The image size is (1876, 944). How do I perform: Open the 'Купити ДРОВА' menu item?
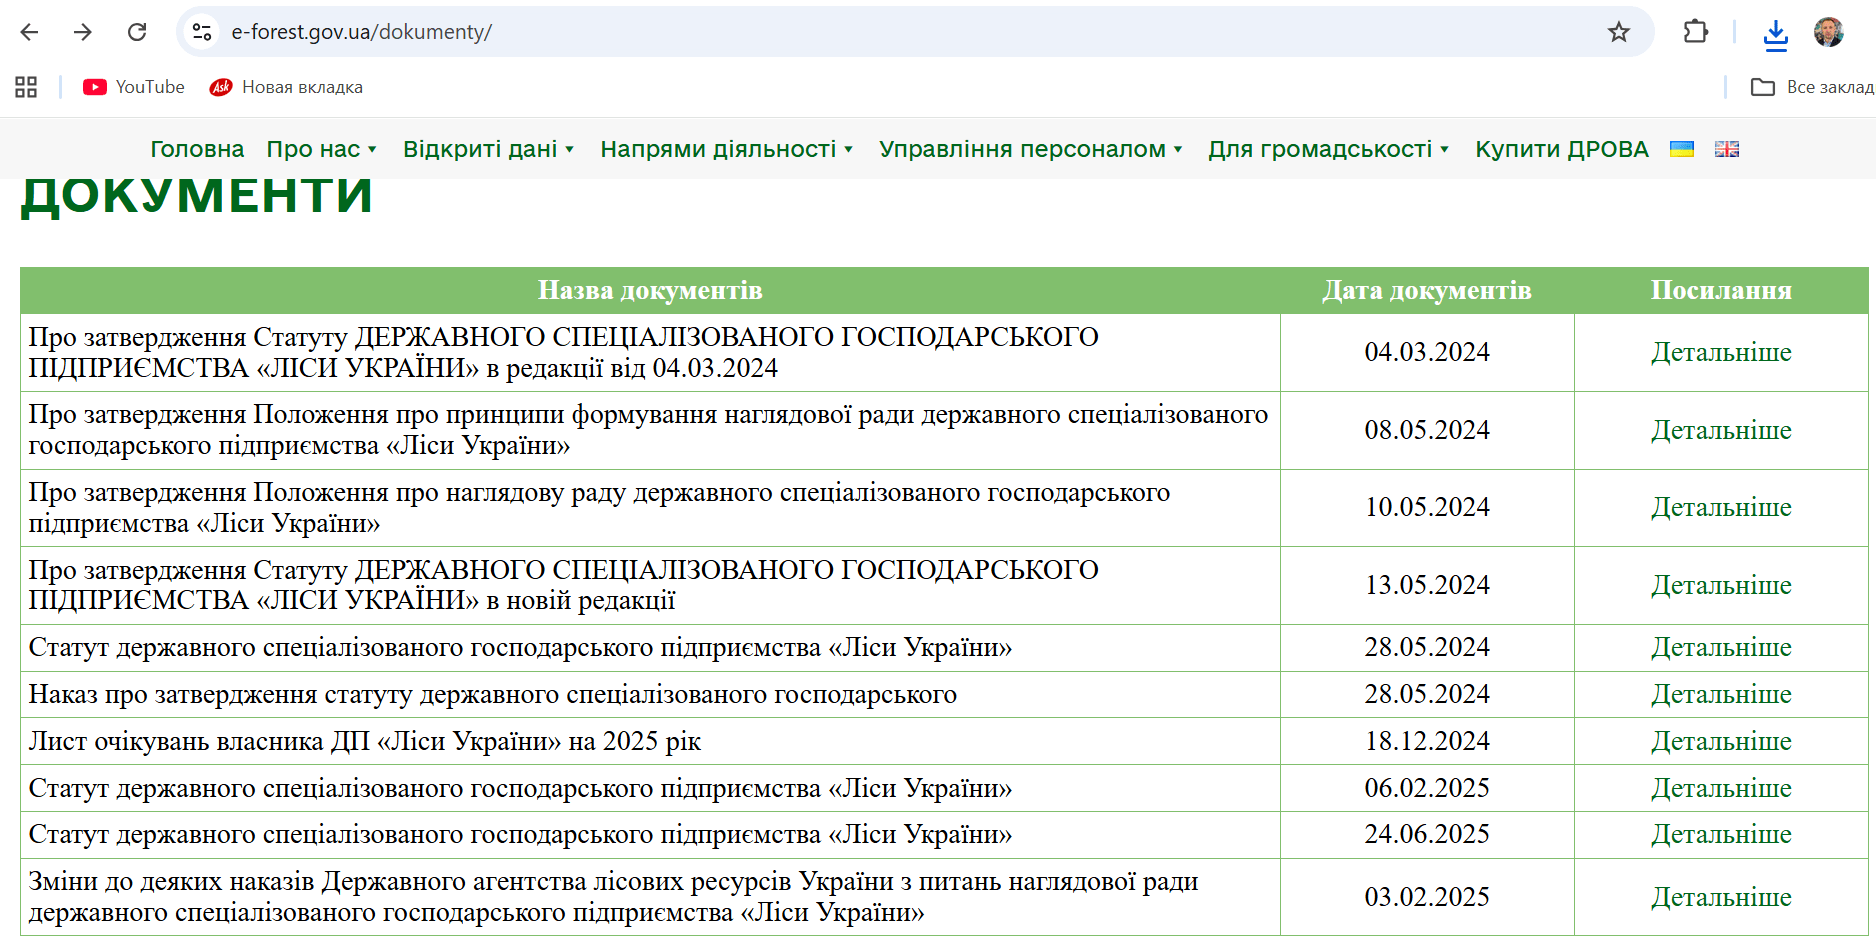pos(1561,149)
